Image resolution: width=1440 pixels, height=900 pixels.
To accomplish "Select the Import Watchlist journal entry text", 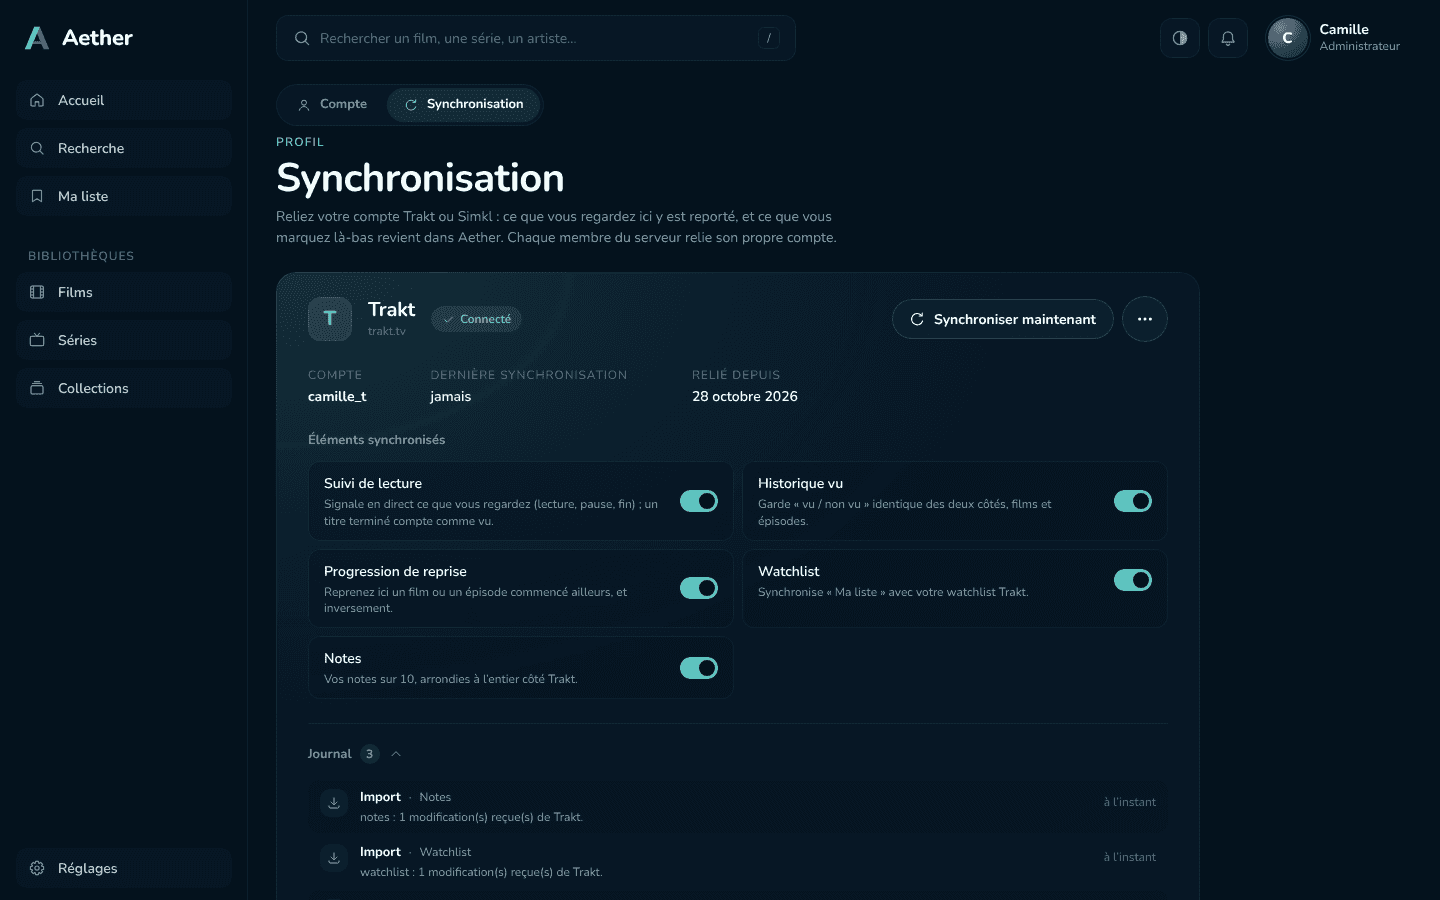I will point(481,862).
